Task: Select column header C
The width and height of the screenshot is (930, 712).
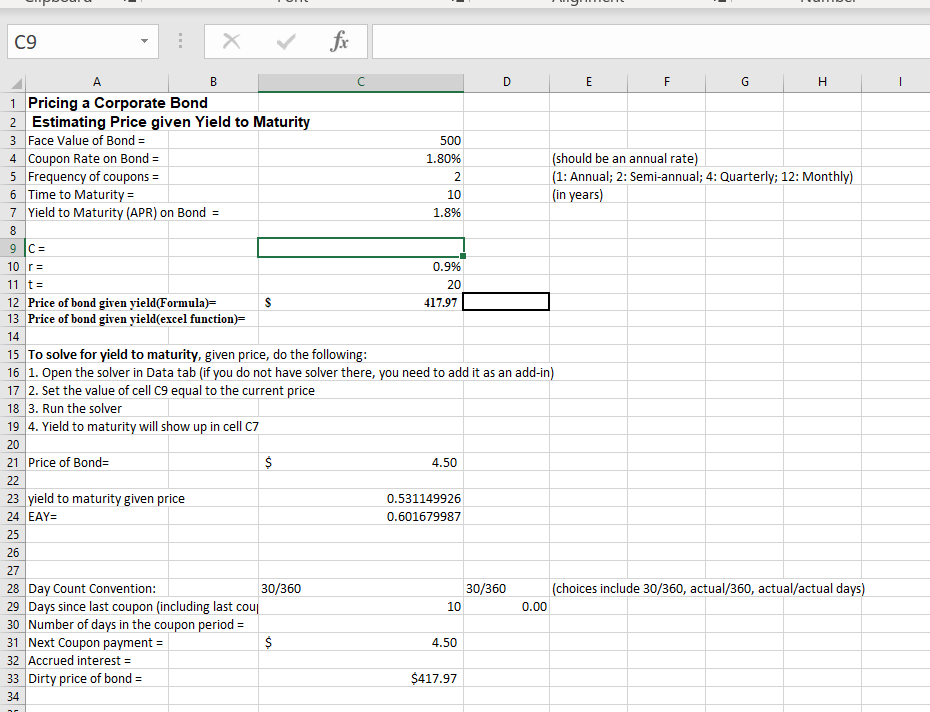Action: (x=360, y=81)
